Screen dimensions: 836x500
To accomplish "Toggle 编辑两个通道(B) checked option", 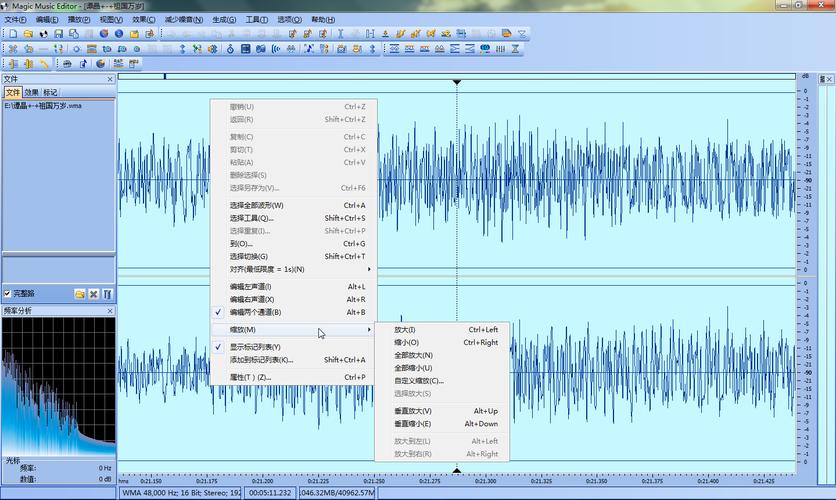I will coord(294,312).
